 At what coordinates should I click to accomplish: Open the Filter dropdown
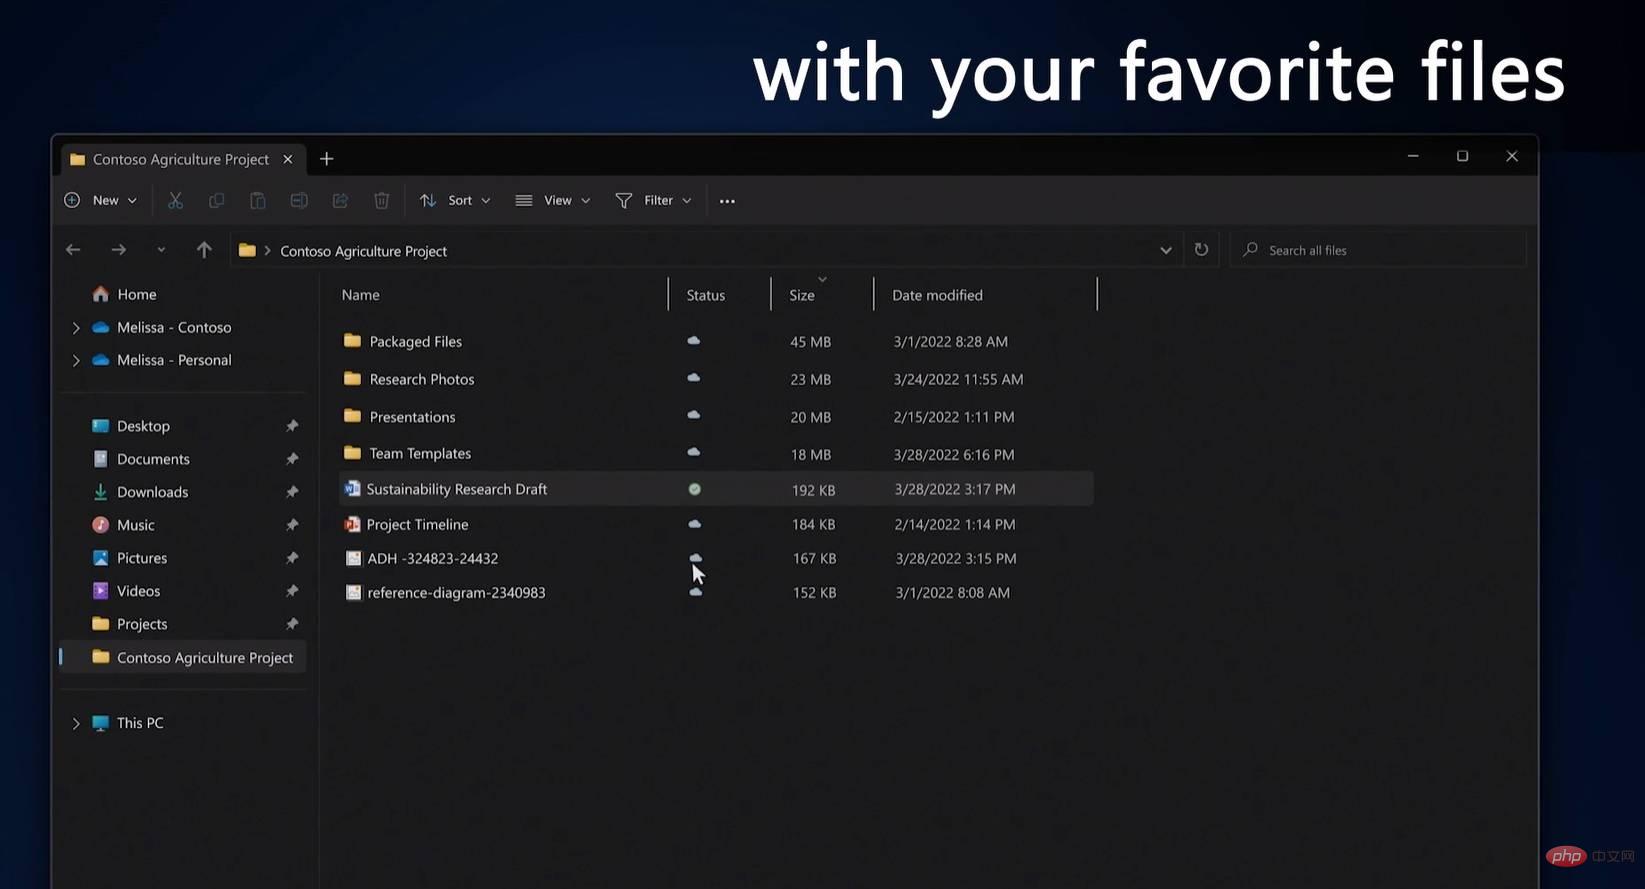click(x=654, y=201)
